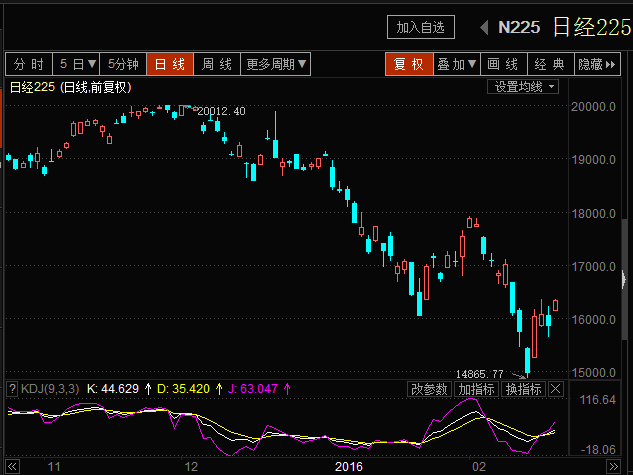
Task: Click 改参数 to edit KDJ parameters
Action: [429, 389]
